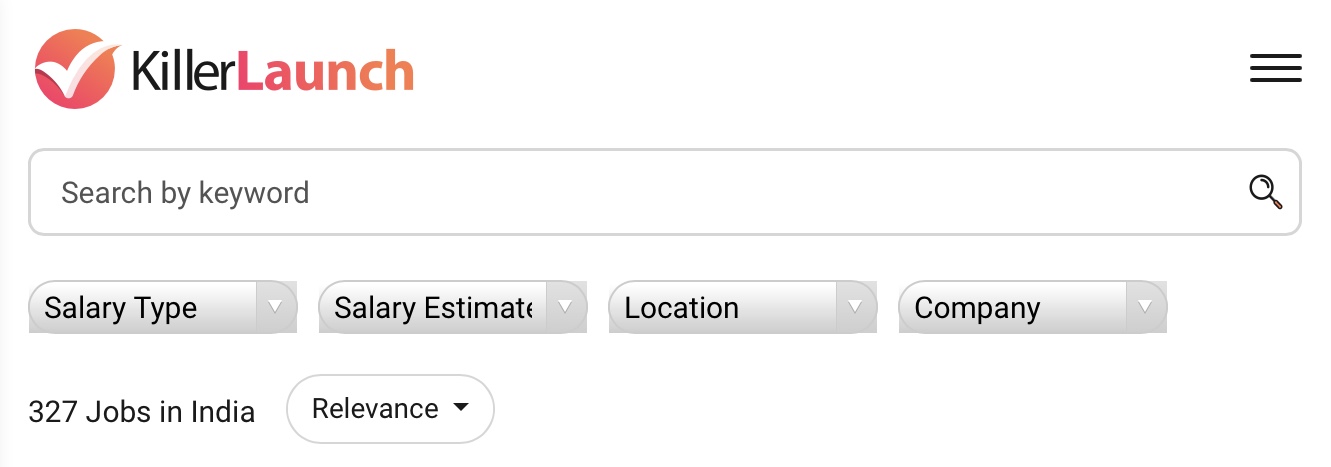Click the Company filter arrow icon
Screen dimensions: 1331x467
coord(1146,307)
